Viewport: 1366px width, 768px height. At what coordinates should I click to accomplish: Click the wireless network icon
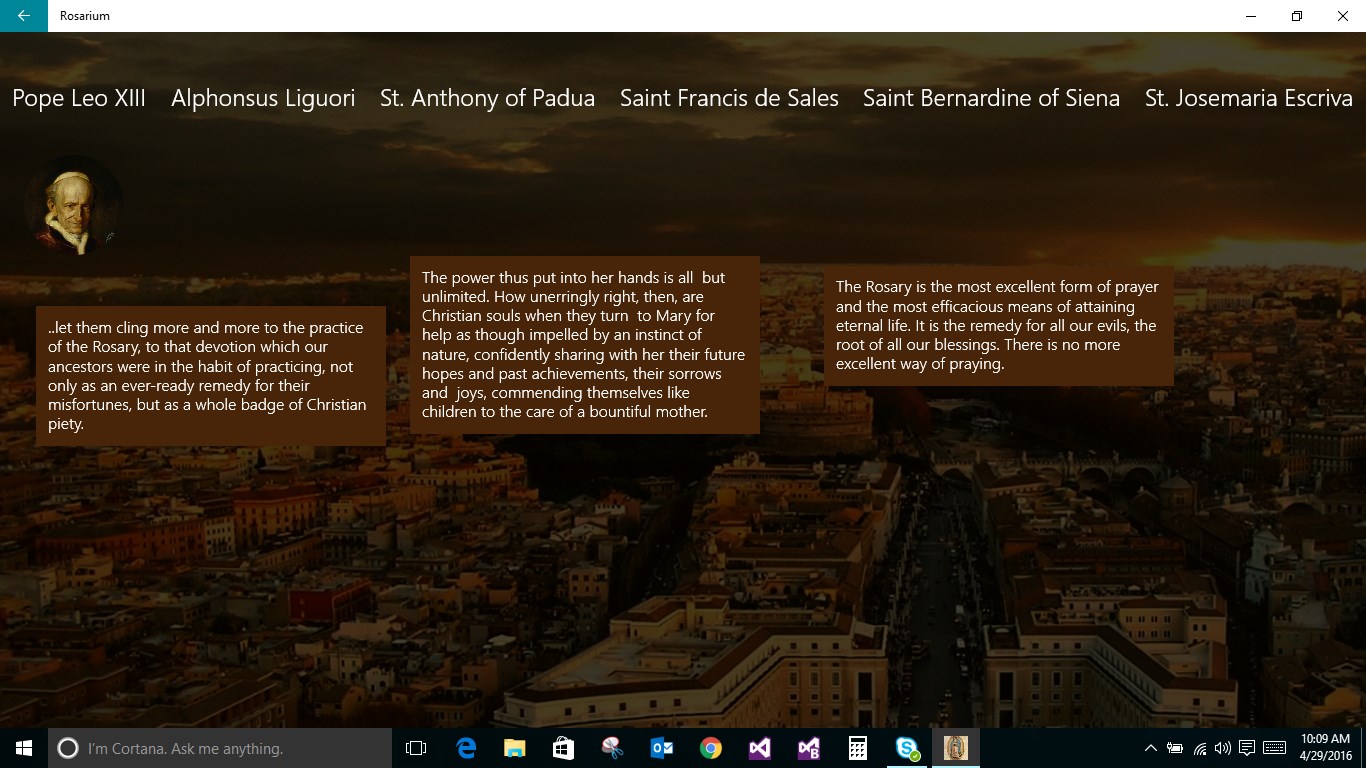point(1198,747)
